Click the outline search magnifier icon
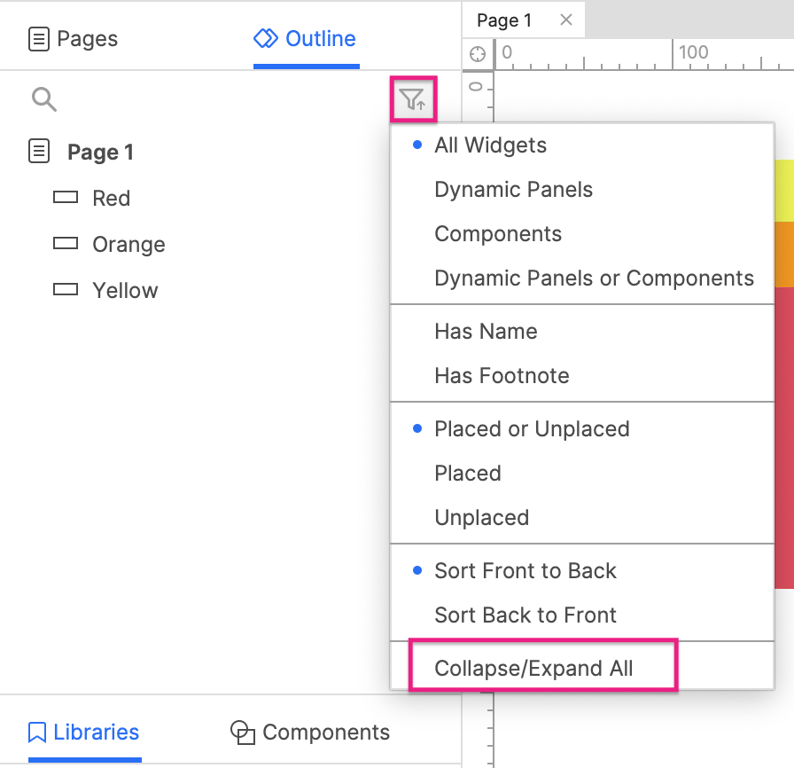This screenshot has height=768, width=794. pyautogui.click(x=44, y=99)
